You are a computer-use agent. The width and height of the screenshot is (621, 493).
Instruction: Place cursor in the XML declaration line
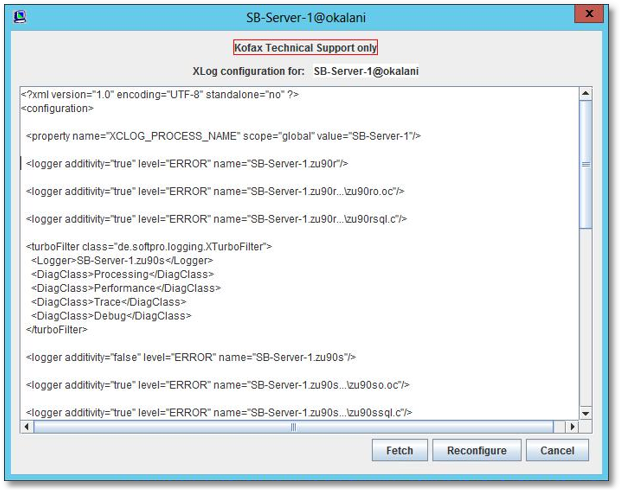(160, 95)
